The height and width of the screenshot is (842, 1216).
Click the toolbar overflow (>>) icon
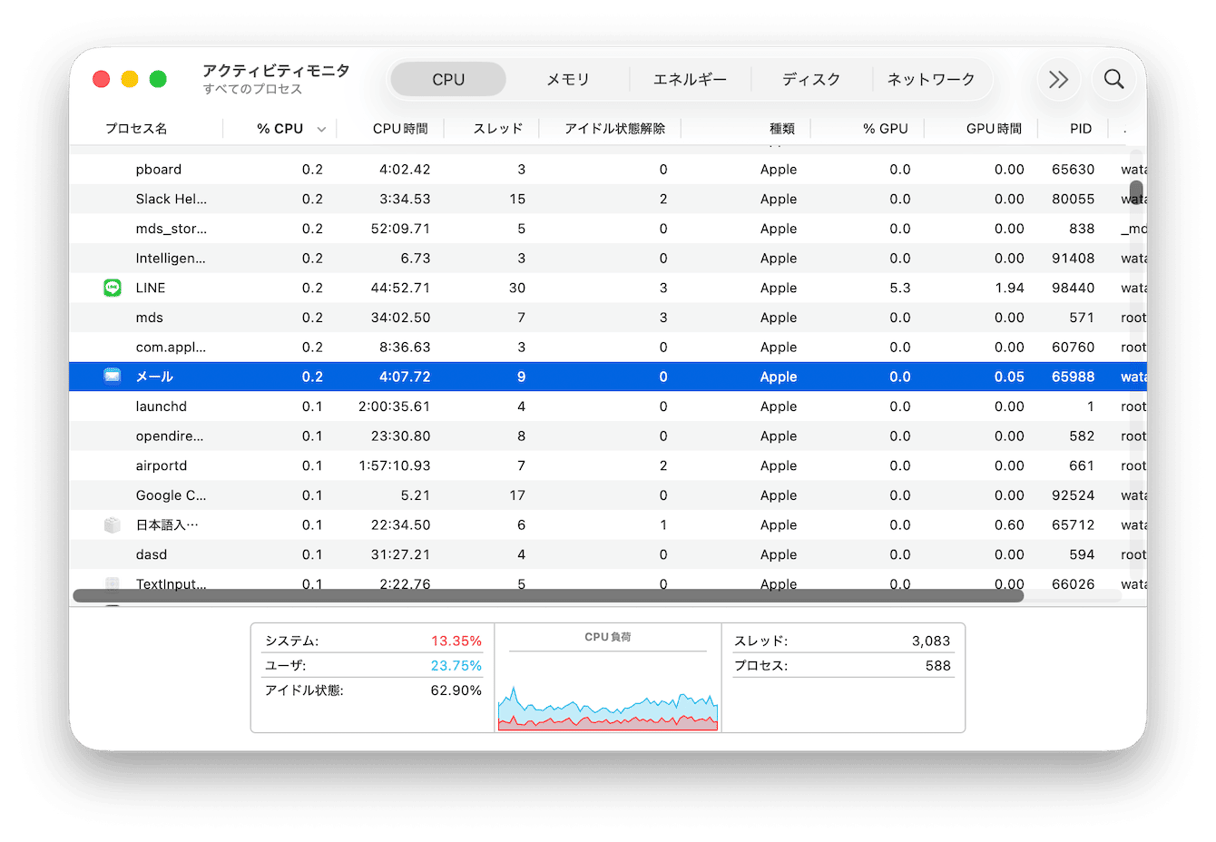pyautogui.click(x=1058, y=79)
